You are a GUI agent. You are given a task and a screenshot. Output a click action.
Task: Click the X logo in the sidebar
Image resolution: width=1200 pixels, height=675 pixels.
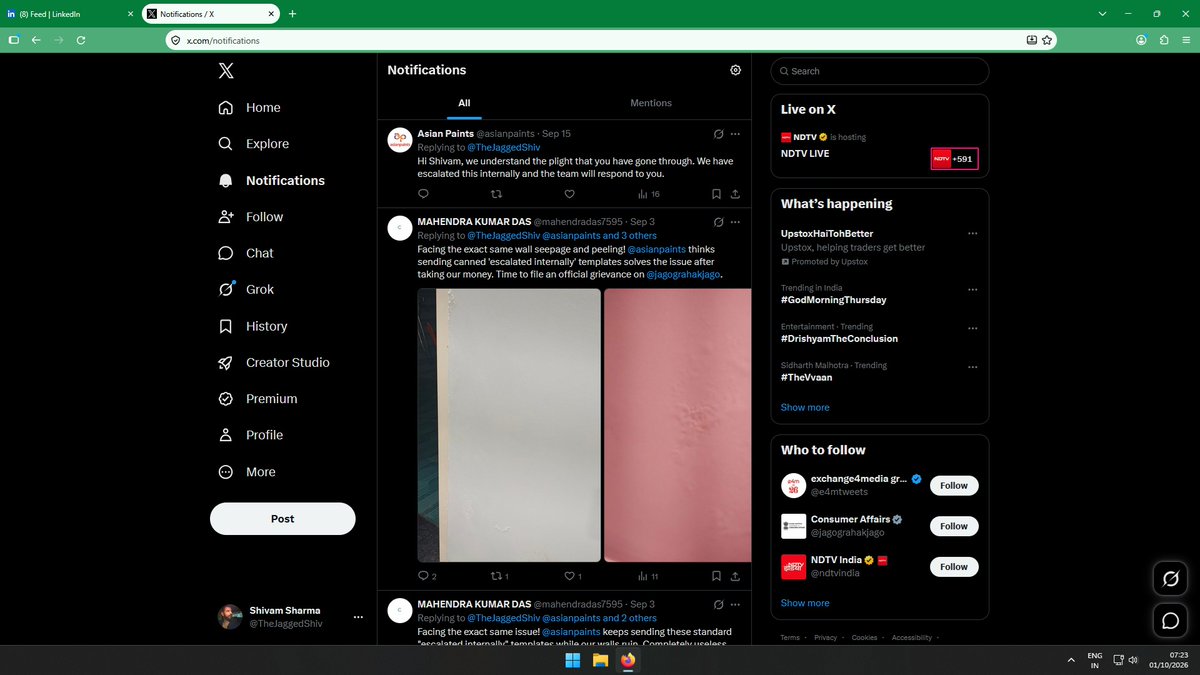[227, 70]
